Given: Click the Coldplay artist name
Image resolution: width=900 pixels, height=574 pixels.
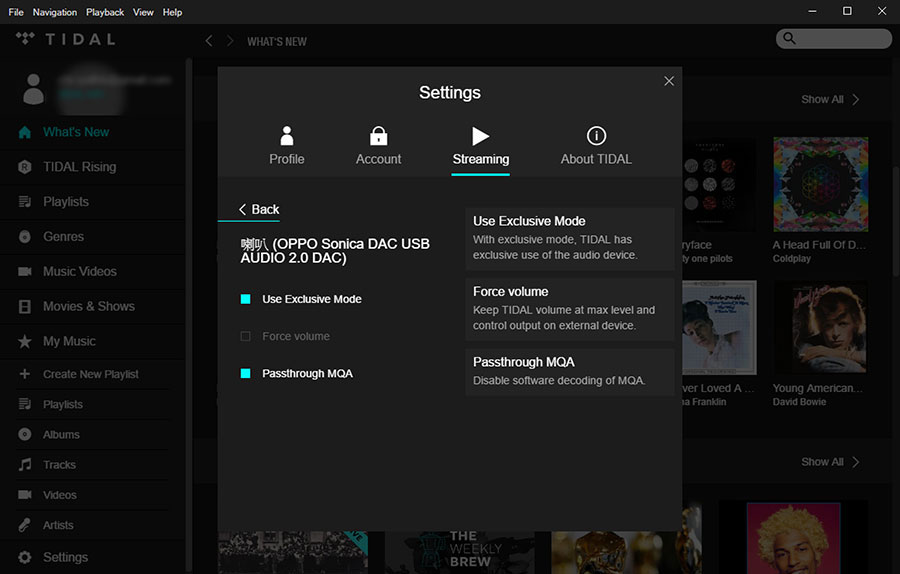Looking at the screenshot, I should tap(792, 258).
